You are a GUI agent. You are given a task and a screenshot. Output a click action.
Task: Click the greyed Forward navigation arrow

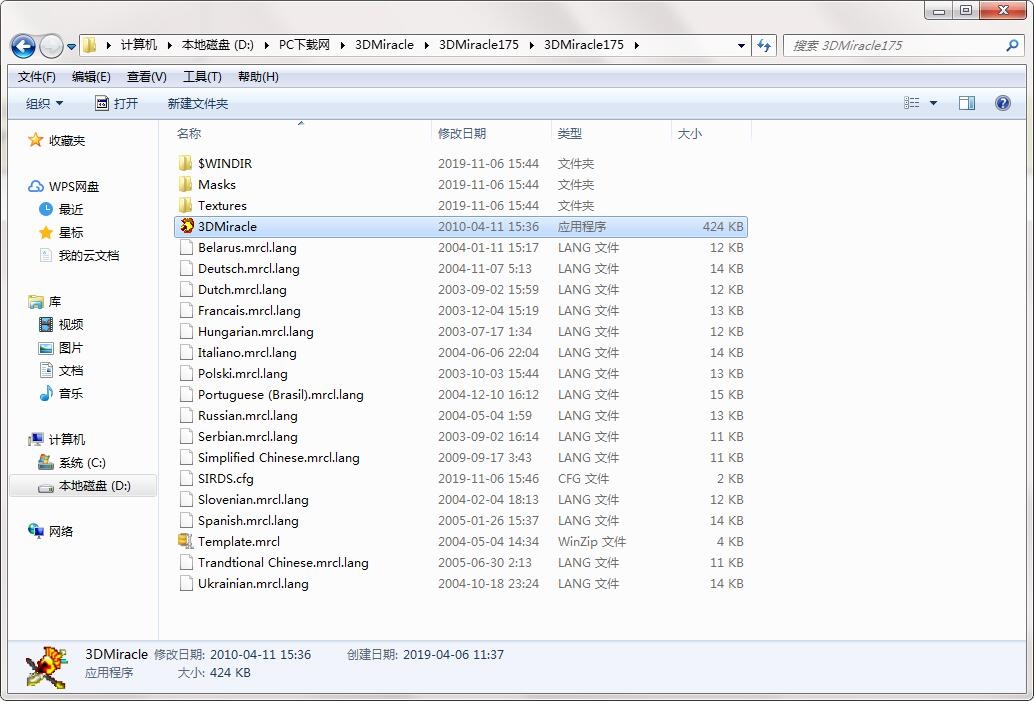click(x=51, y=46)
